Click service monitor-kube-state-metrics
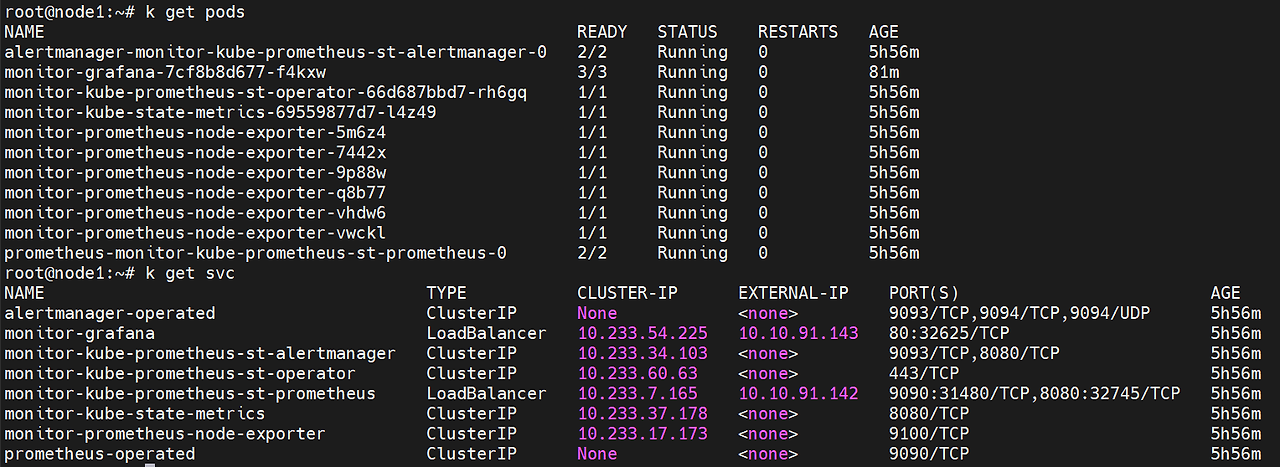Viewport: 1280px width, 467px height. pos(135,413)
